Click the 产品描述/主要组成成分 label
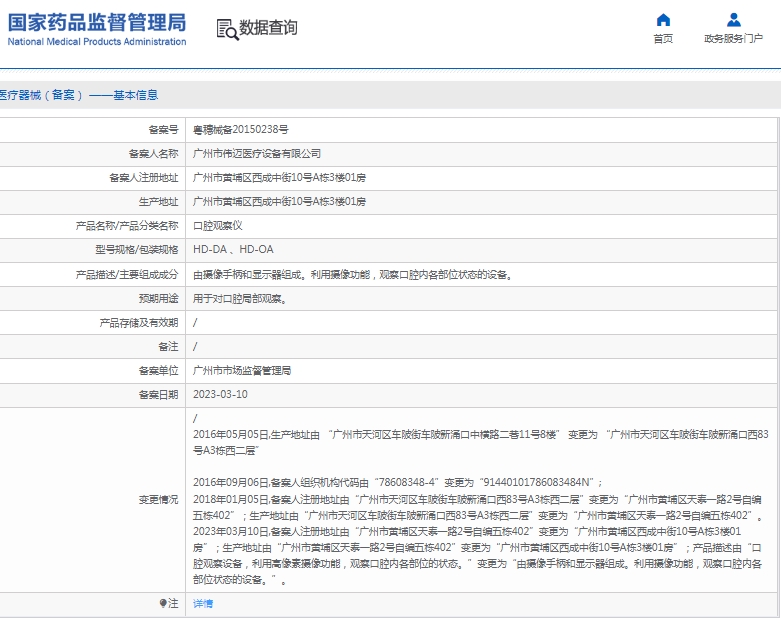 coord(127,275)
